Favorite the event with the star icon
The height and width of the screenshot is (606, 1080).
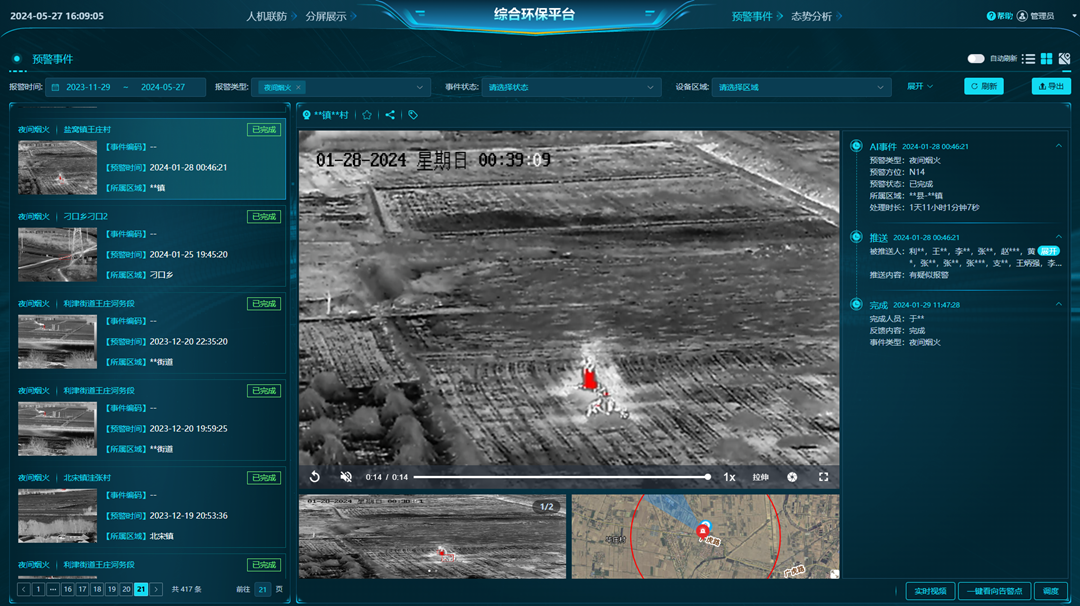click(367, 115)
